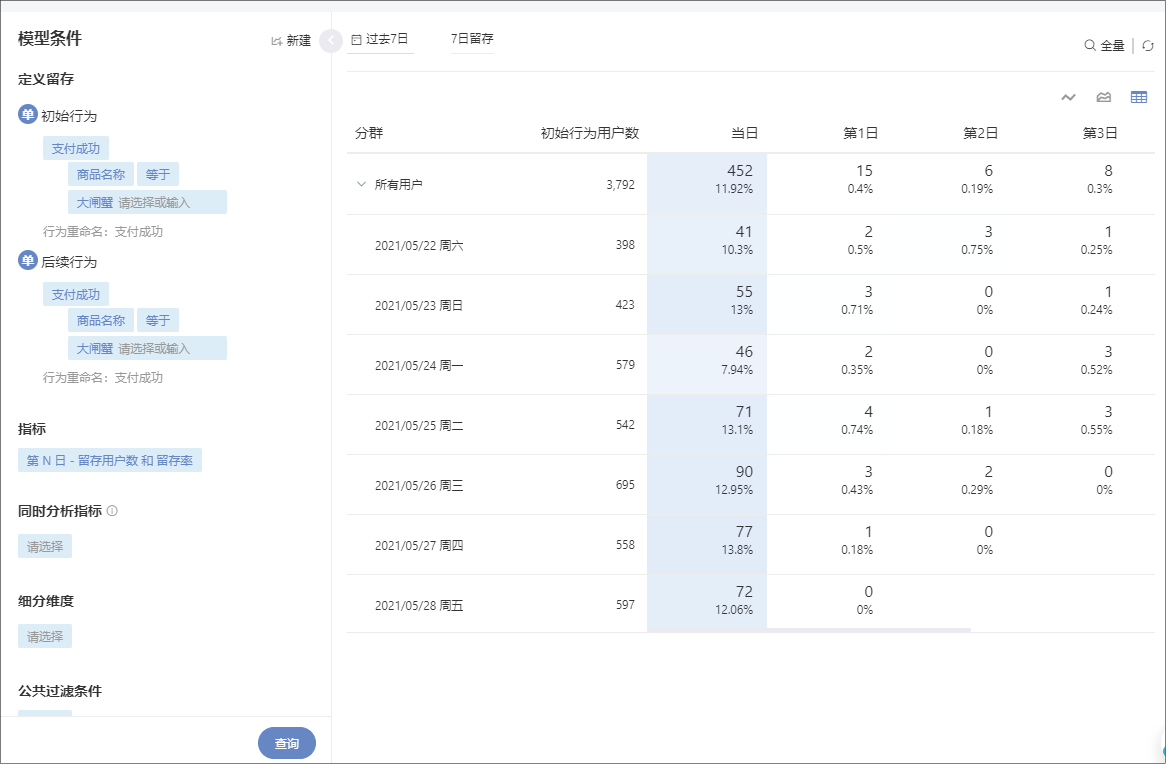
Task: Click the 查询 button
Action: click(287, 743)
